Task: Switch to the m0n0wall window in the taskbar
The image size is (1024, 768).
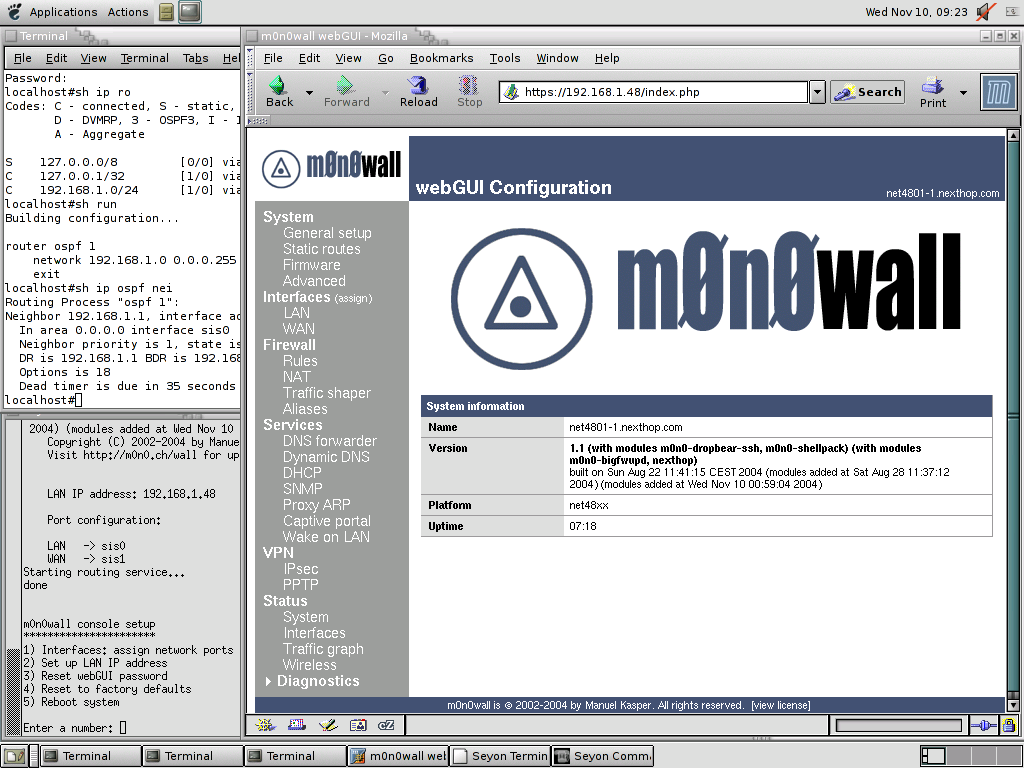Action: [398, 756]
